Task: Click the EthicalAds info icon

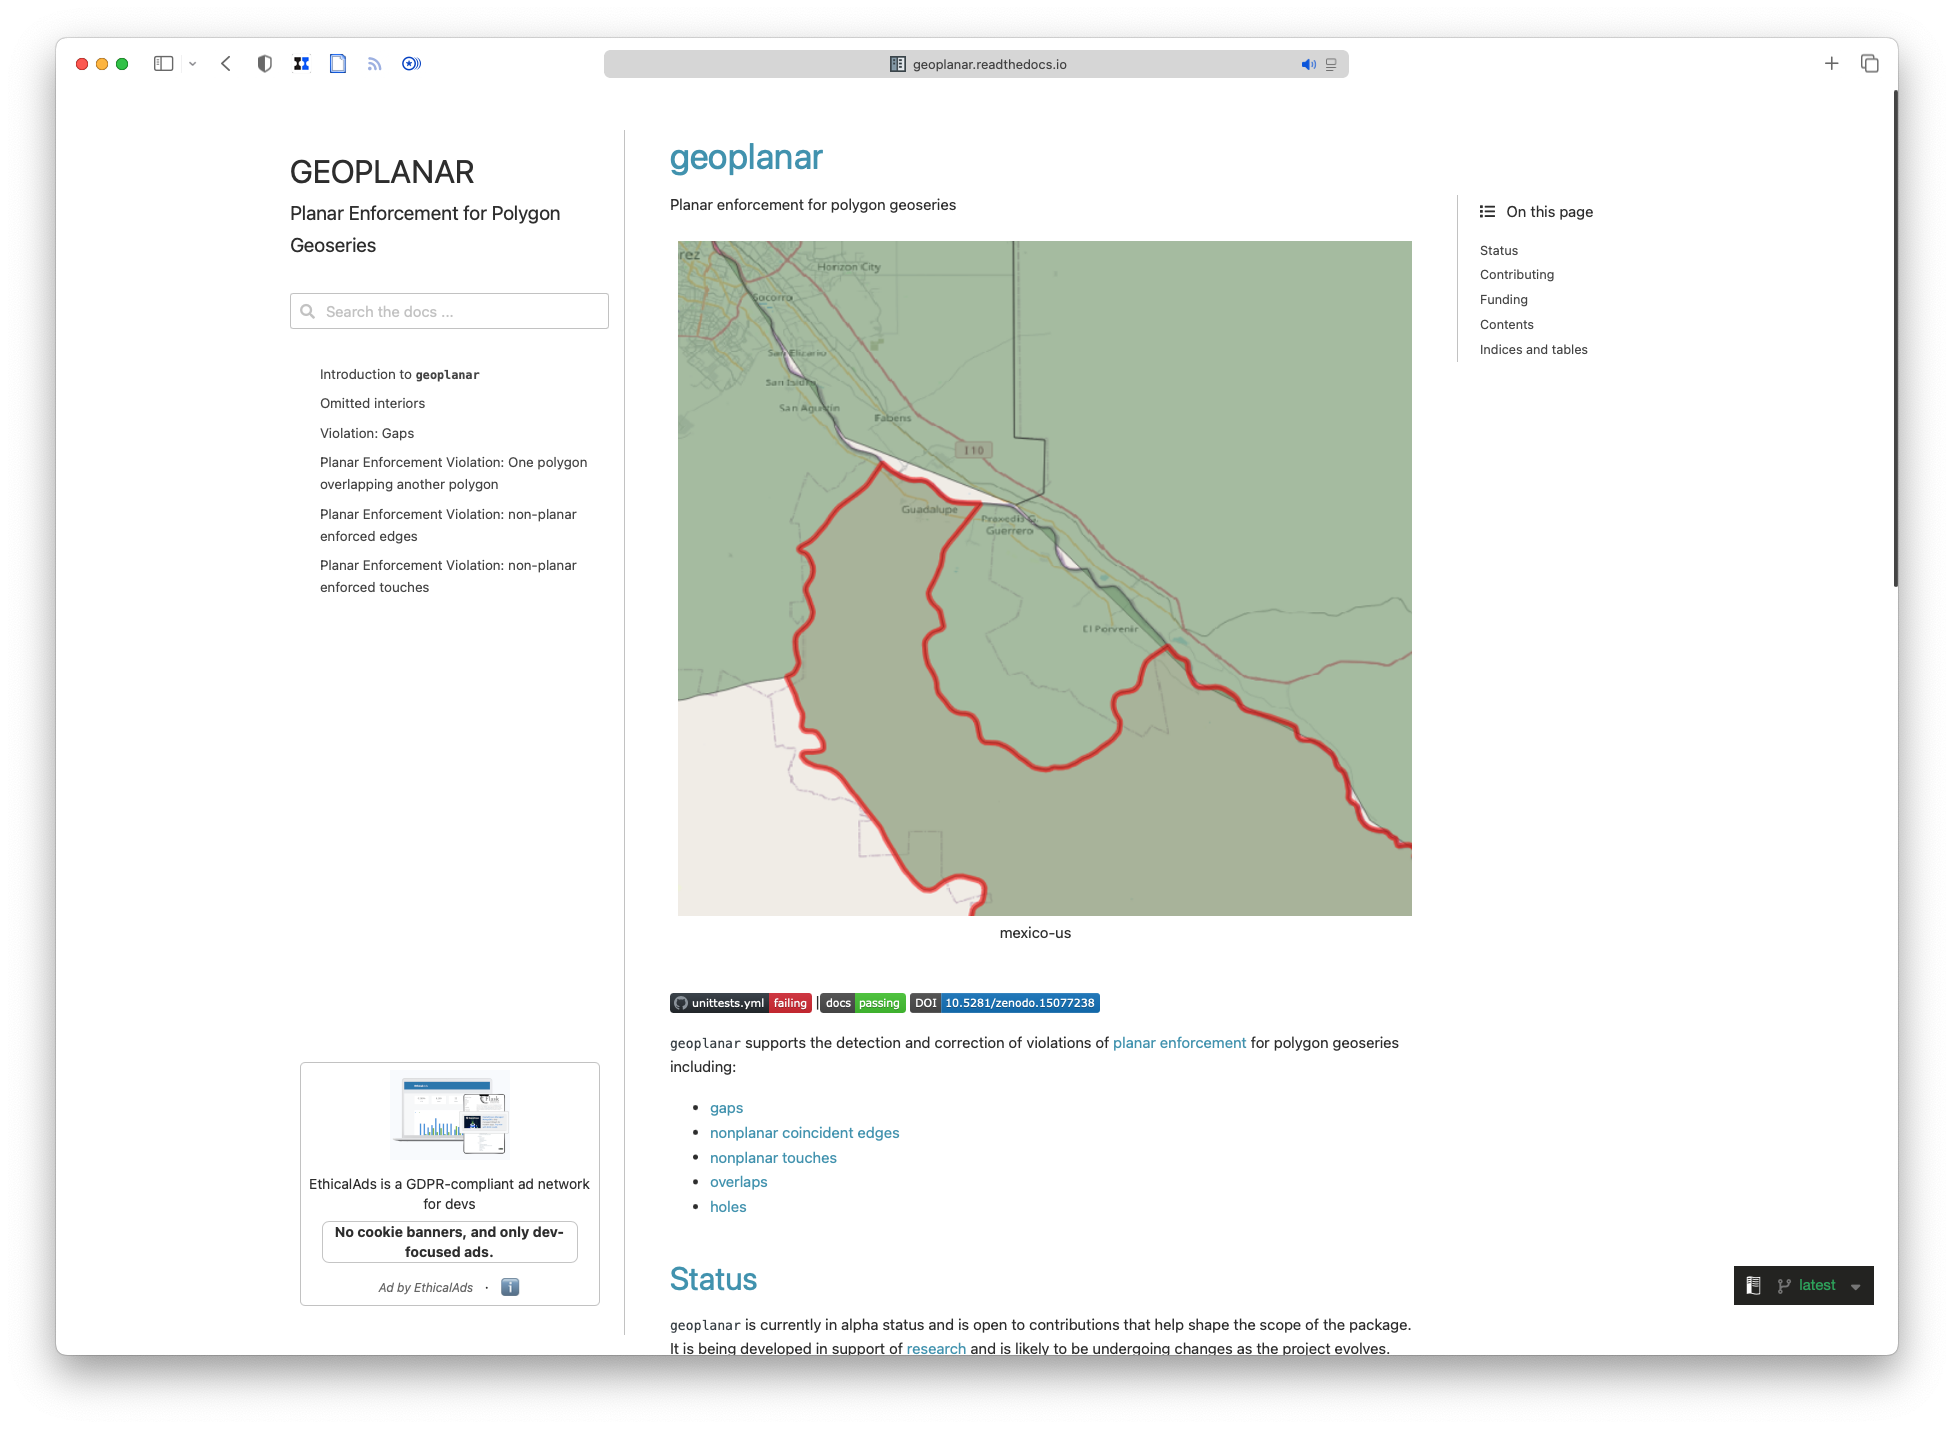Action: (510, 1287)
